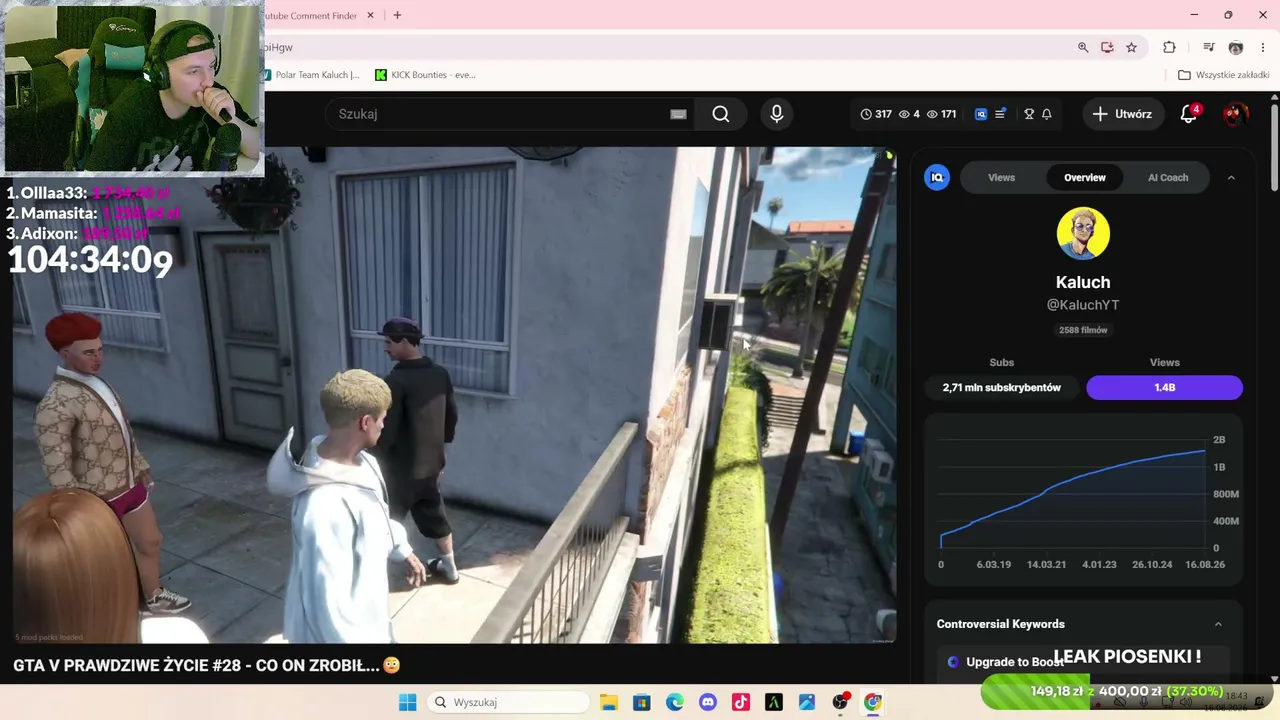This screenshot has width=1280, height=720.
Task: Click the clock stat showing 317
Action: (x=876, y=114)
